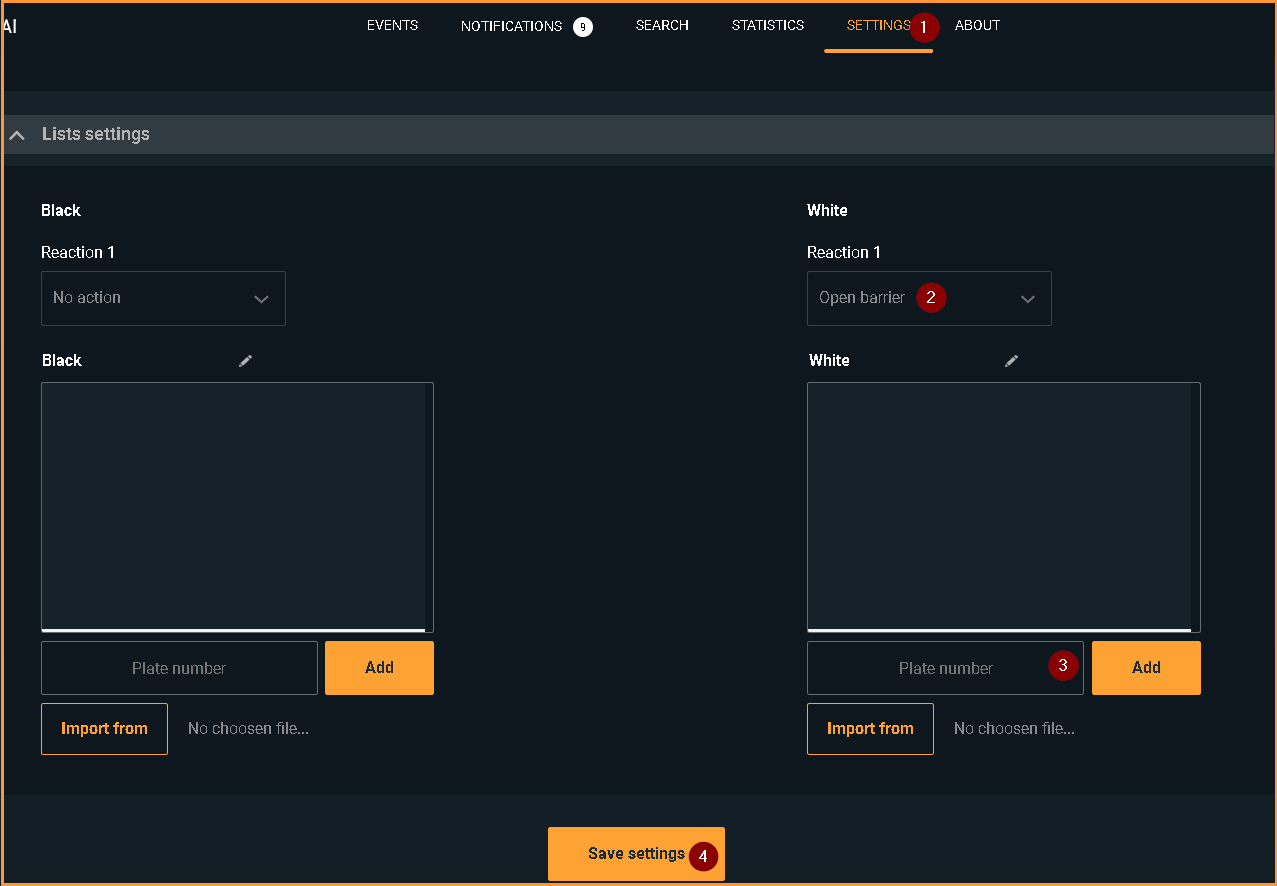Click the White list 'No choosen file...' text
The image size is (1277, 886).
1014,729
